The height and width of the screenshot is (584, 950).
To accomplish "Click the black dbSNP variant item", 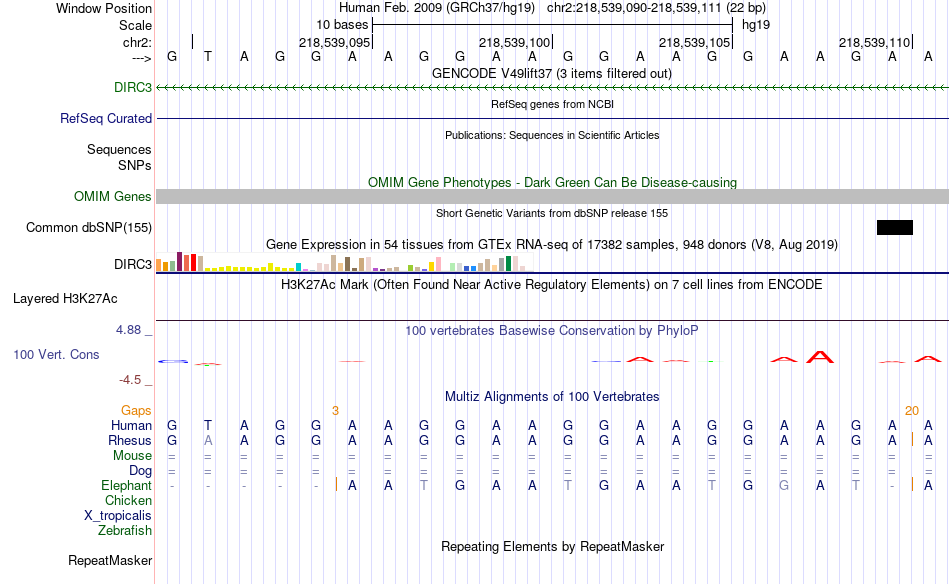I will pos(895,227).
